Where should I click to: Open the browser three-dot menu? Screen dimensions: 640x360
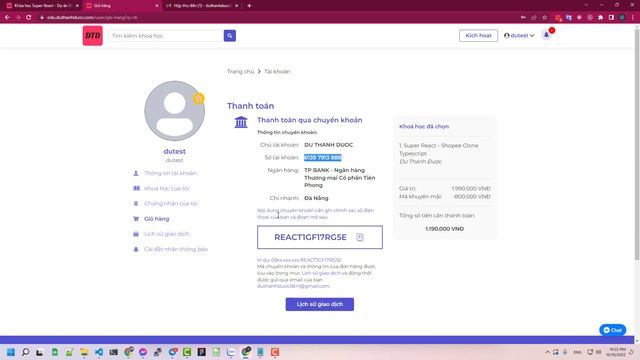tap(633, 18)
